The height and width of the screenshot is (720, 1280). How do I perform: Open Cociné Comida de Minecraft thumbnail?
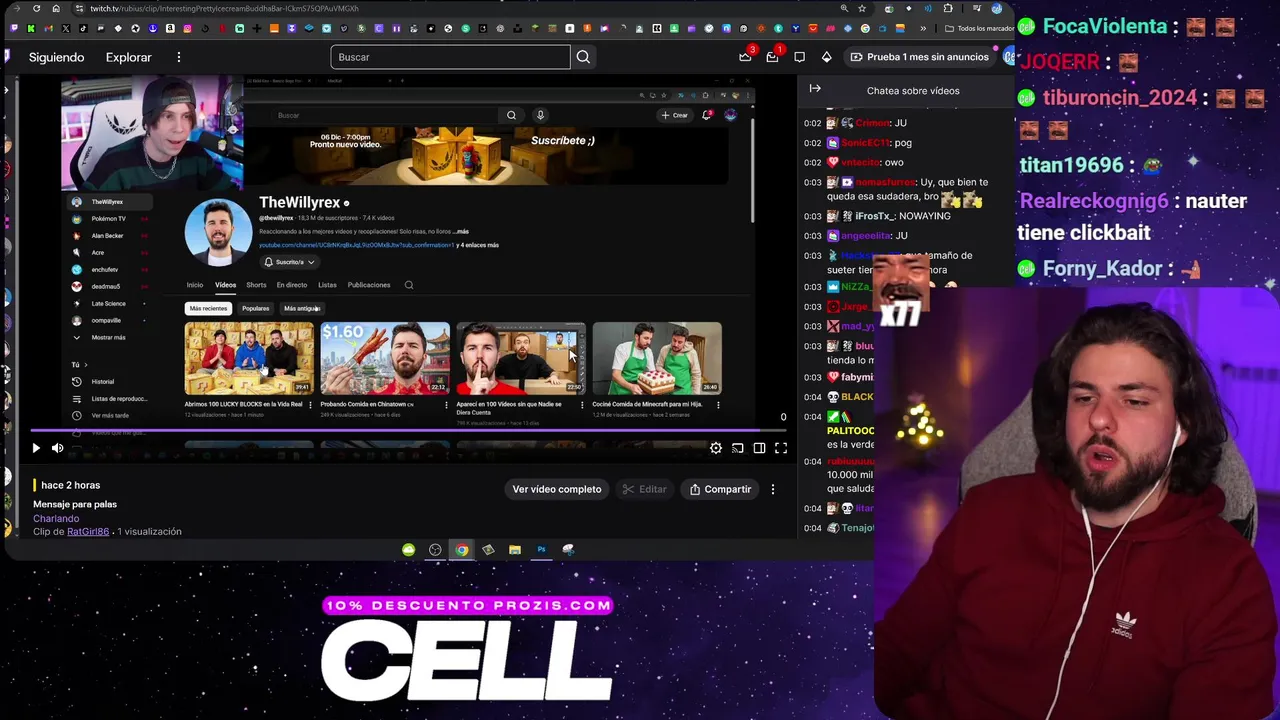[657, 358]
